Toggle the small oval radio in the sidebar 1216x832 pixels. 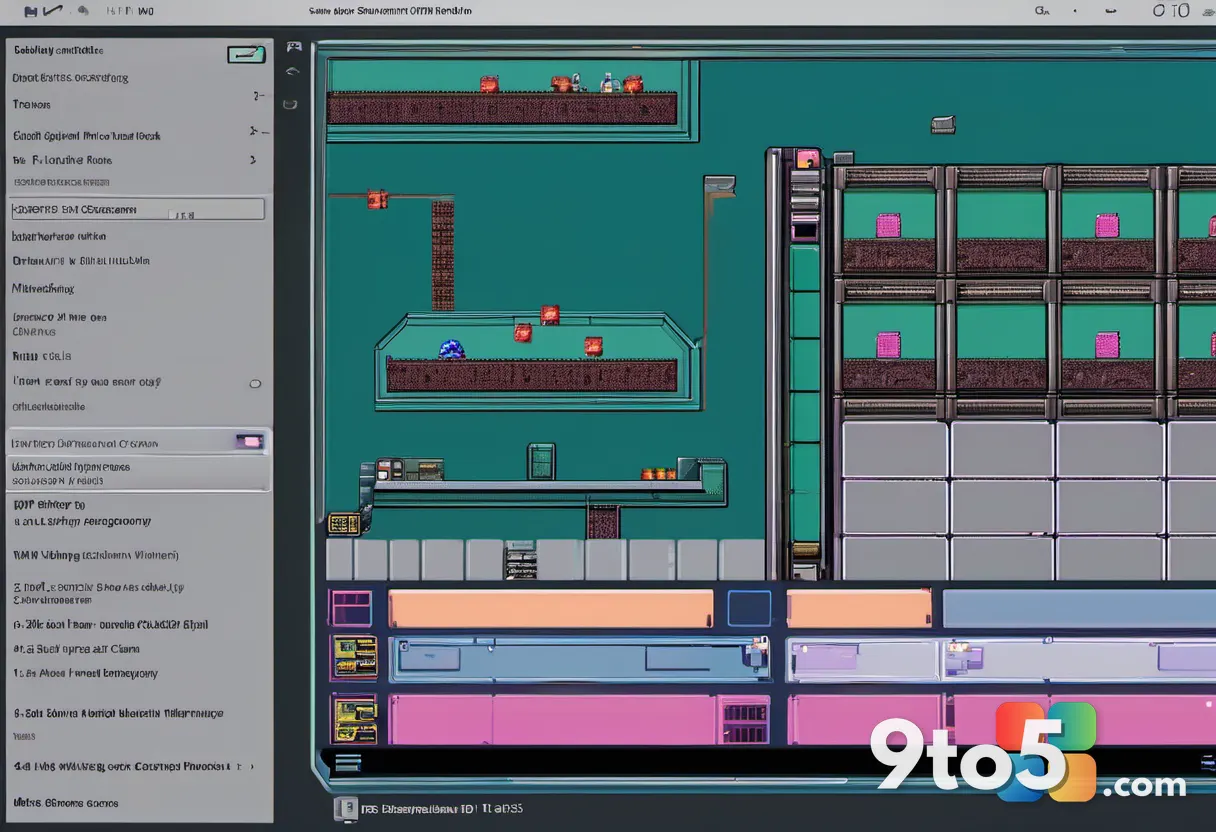[x=255, y=383]
